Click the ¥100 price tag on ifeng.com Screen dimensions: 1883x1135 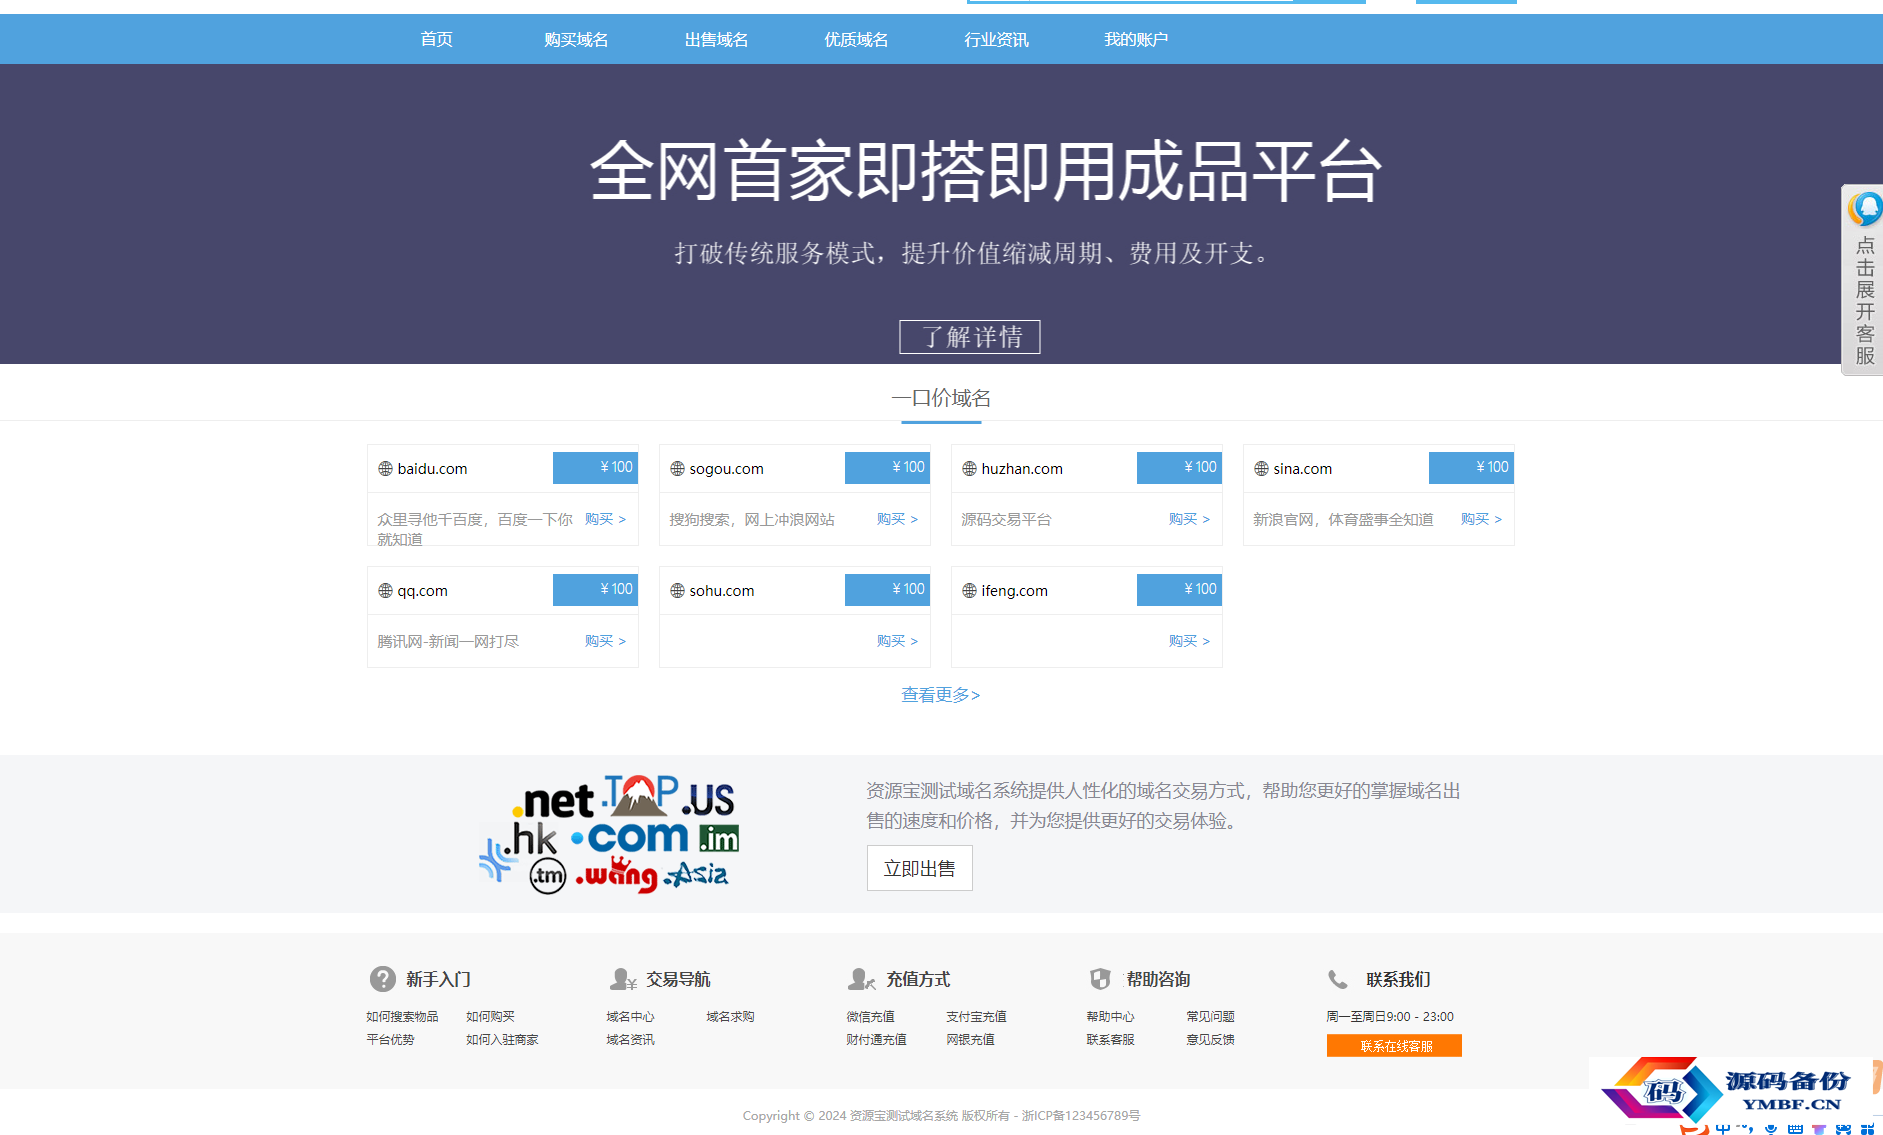[x=1180, y=589]
